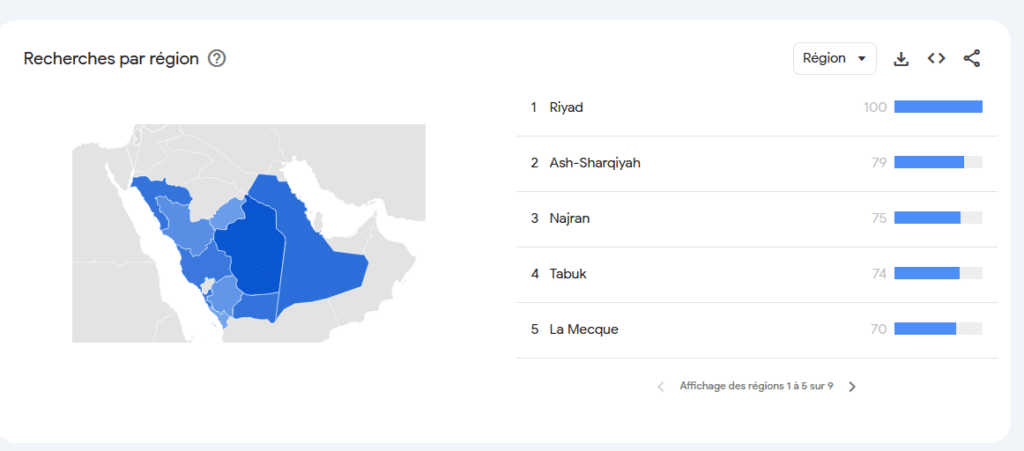Select Riyad in the region list

[566, 107]
